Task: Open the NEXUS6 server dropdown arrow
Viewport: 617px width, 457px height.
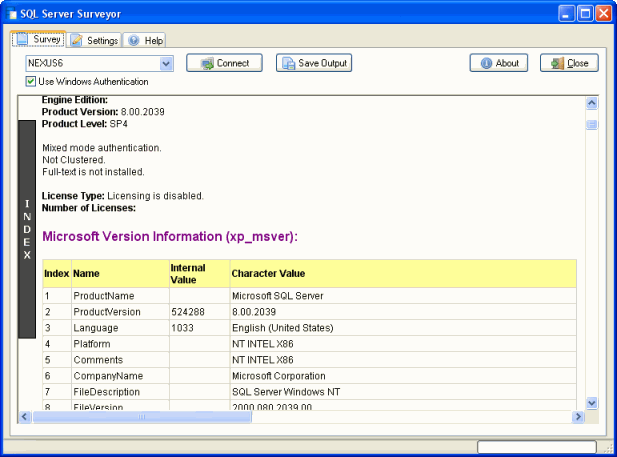Action: pos(166,63)
